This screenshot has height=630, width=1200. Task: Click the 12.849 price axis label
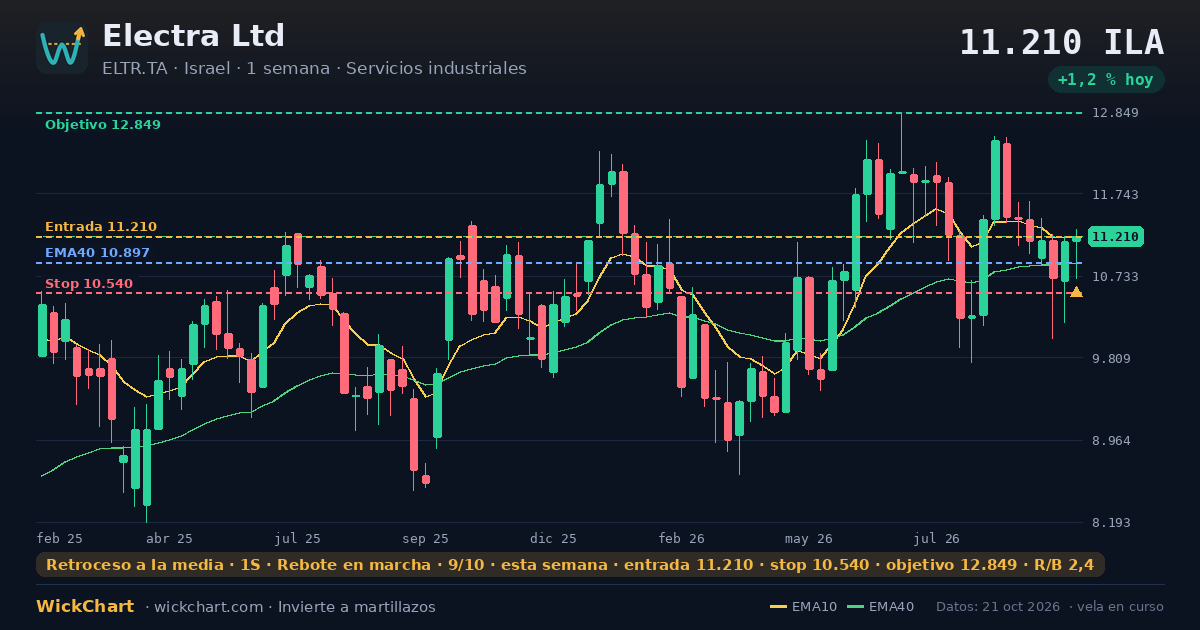click(x=1116, y=113)
